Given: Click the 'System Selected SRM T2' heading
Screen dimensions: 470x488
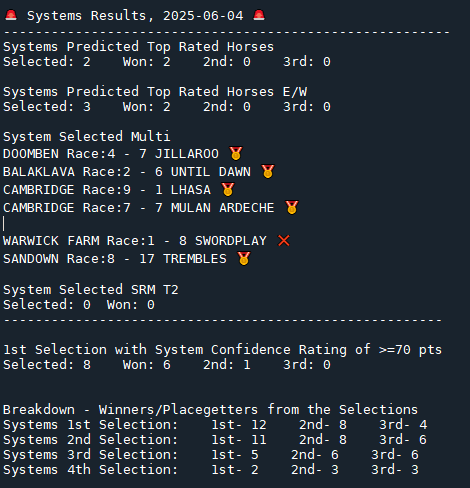Looking at the screenshot, I should coord(91,290).
